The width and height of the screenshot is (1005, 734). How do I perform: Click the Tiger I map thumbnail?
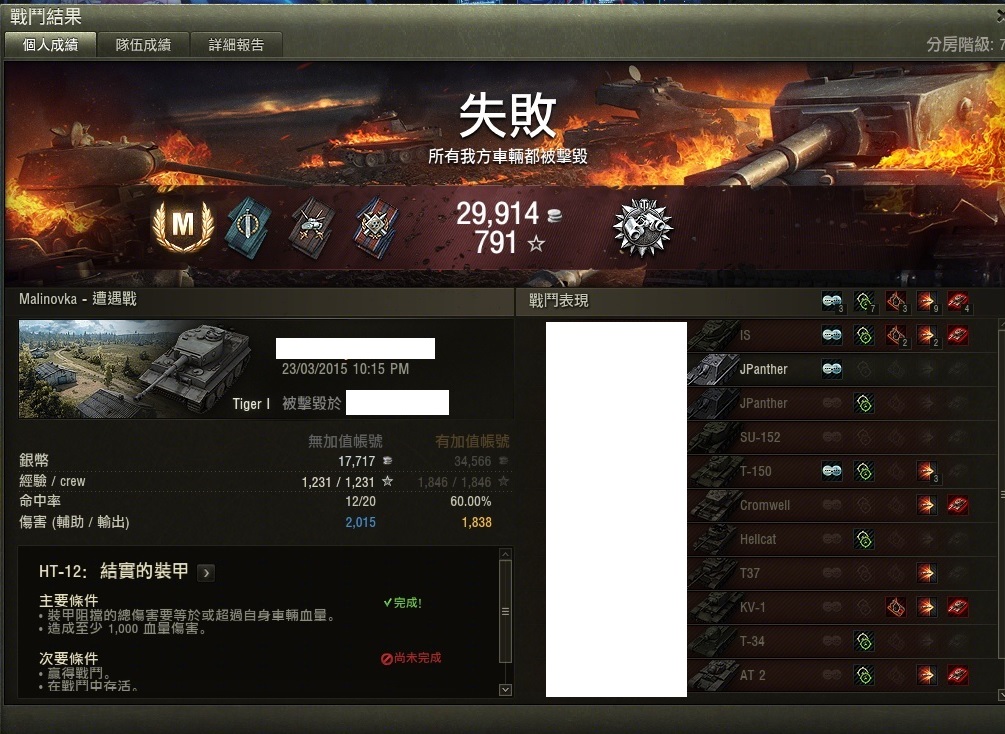136,369
